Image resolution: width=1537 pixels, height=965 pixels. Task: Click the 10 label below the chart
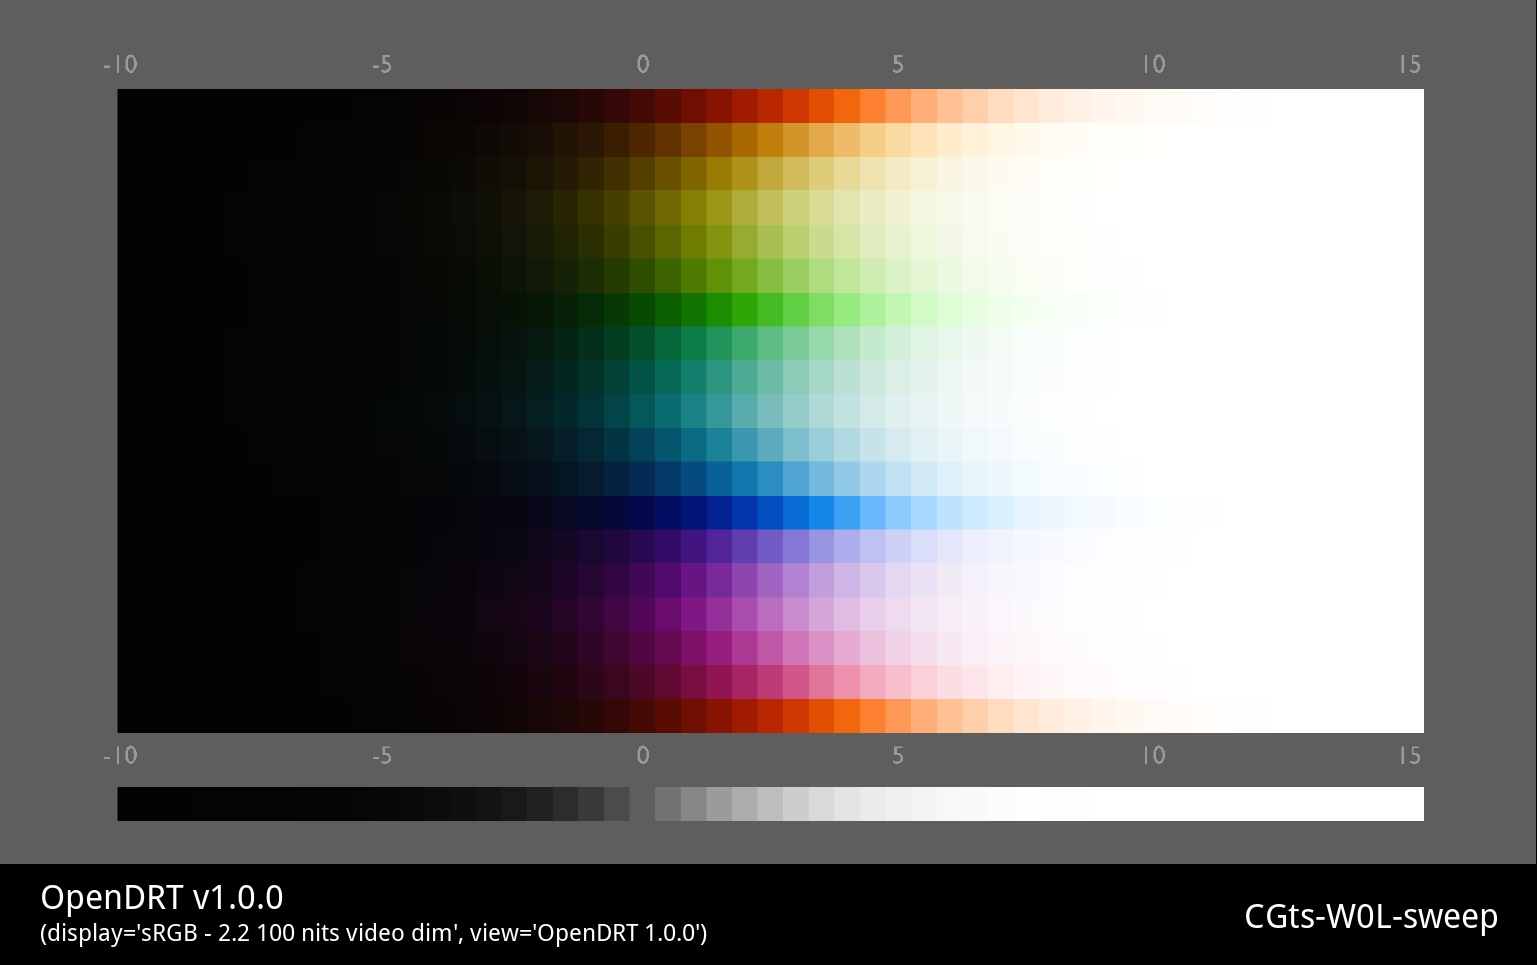tap(1154, 756)
